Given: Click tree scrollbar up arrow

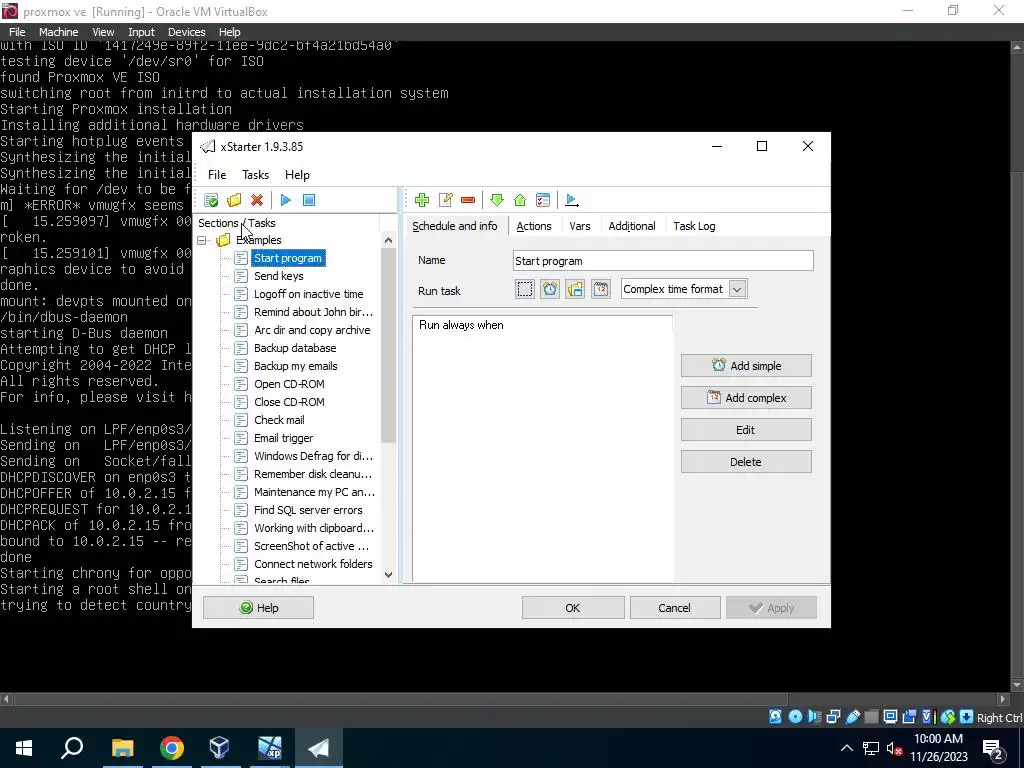Looking at the screenshot, I should click(389, 240).
